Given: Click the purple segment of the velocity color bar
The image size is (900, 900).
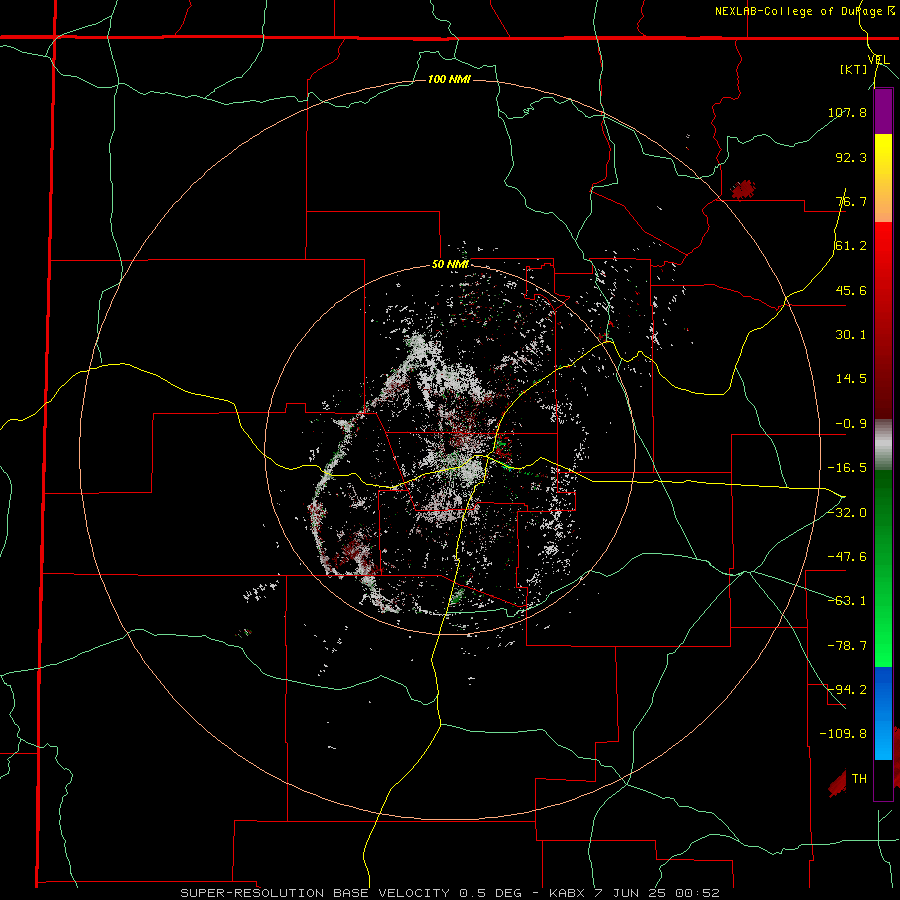Looking at the screenshot, I should [x=883, y=111].
